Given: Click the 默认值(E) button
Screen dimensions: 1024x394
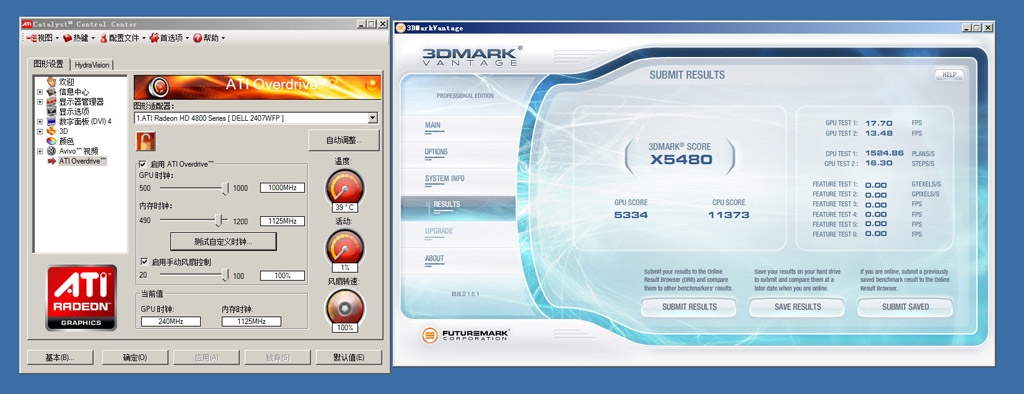Looking at the screenshot, I should click(x=348, y=357).
